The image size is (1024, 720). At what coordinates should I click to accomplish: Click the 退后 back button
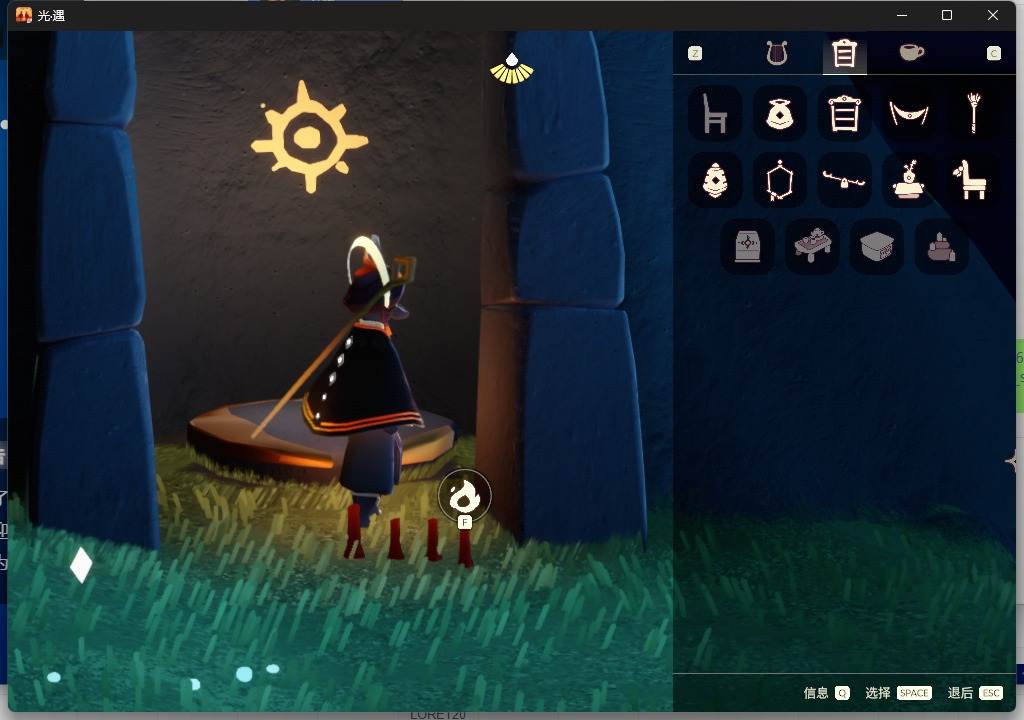click(x=974, y=693)
